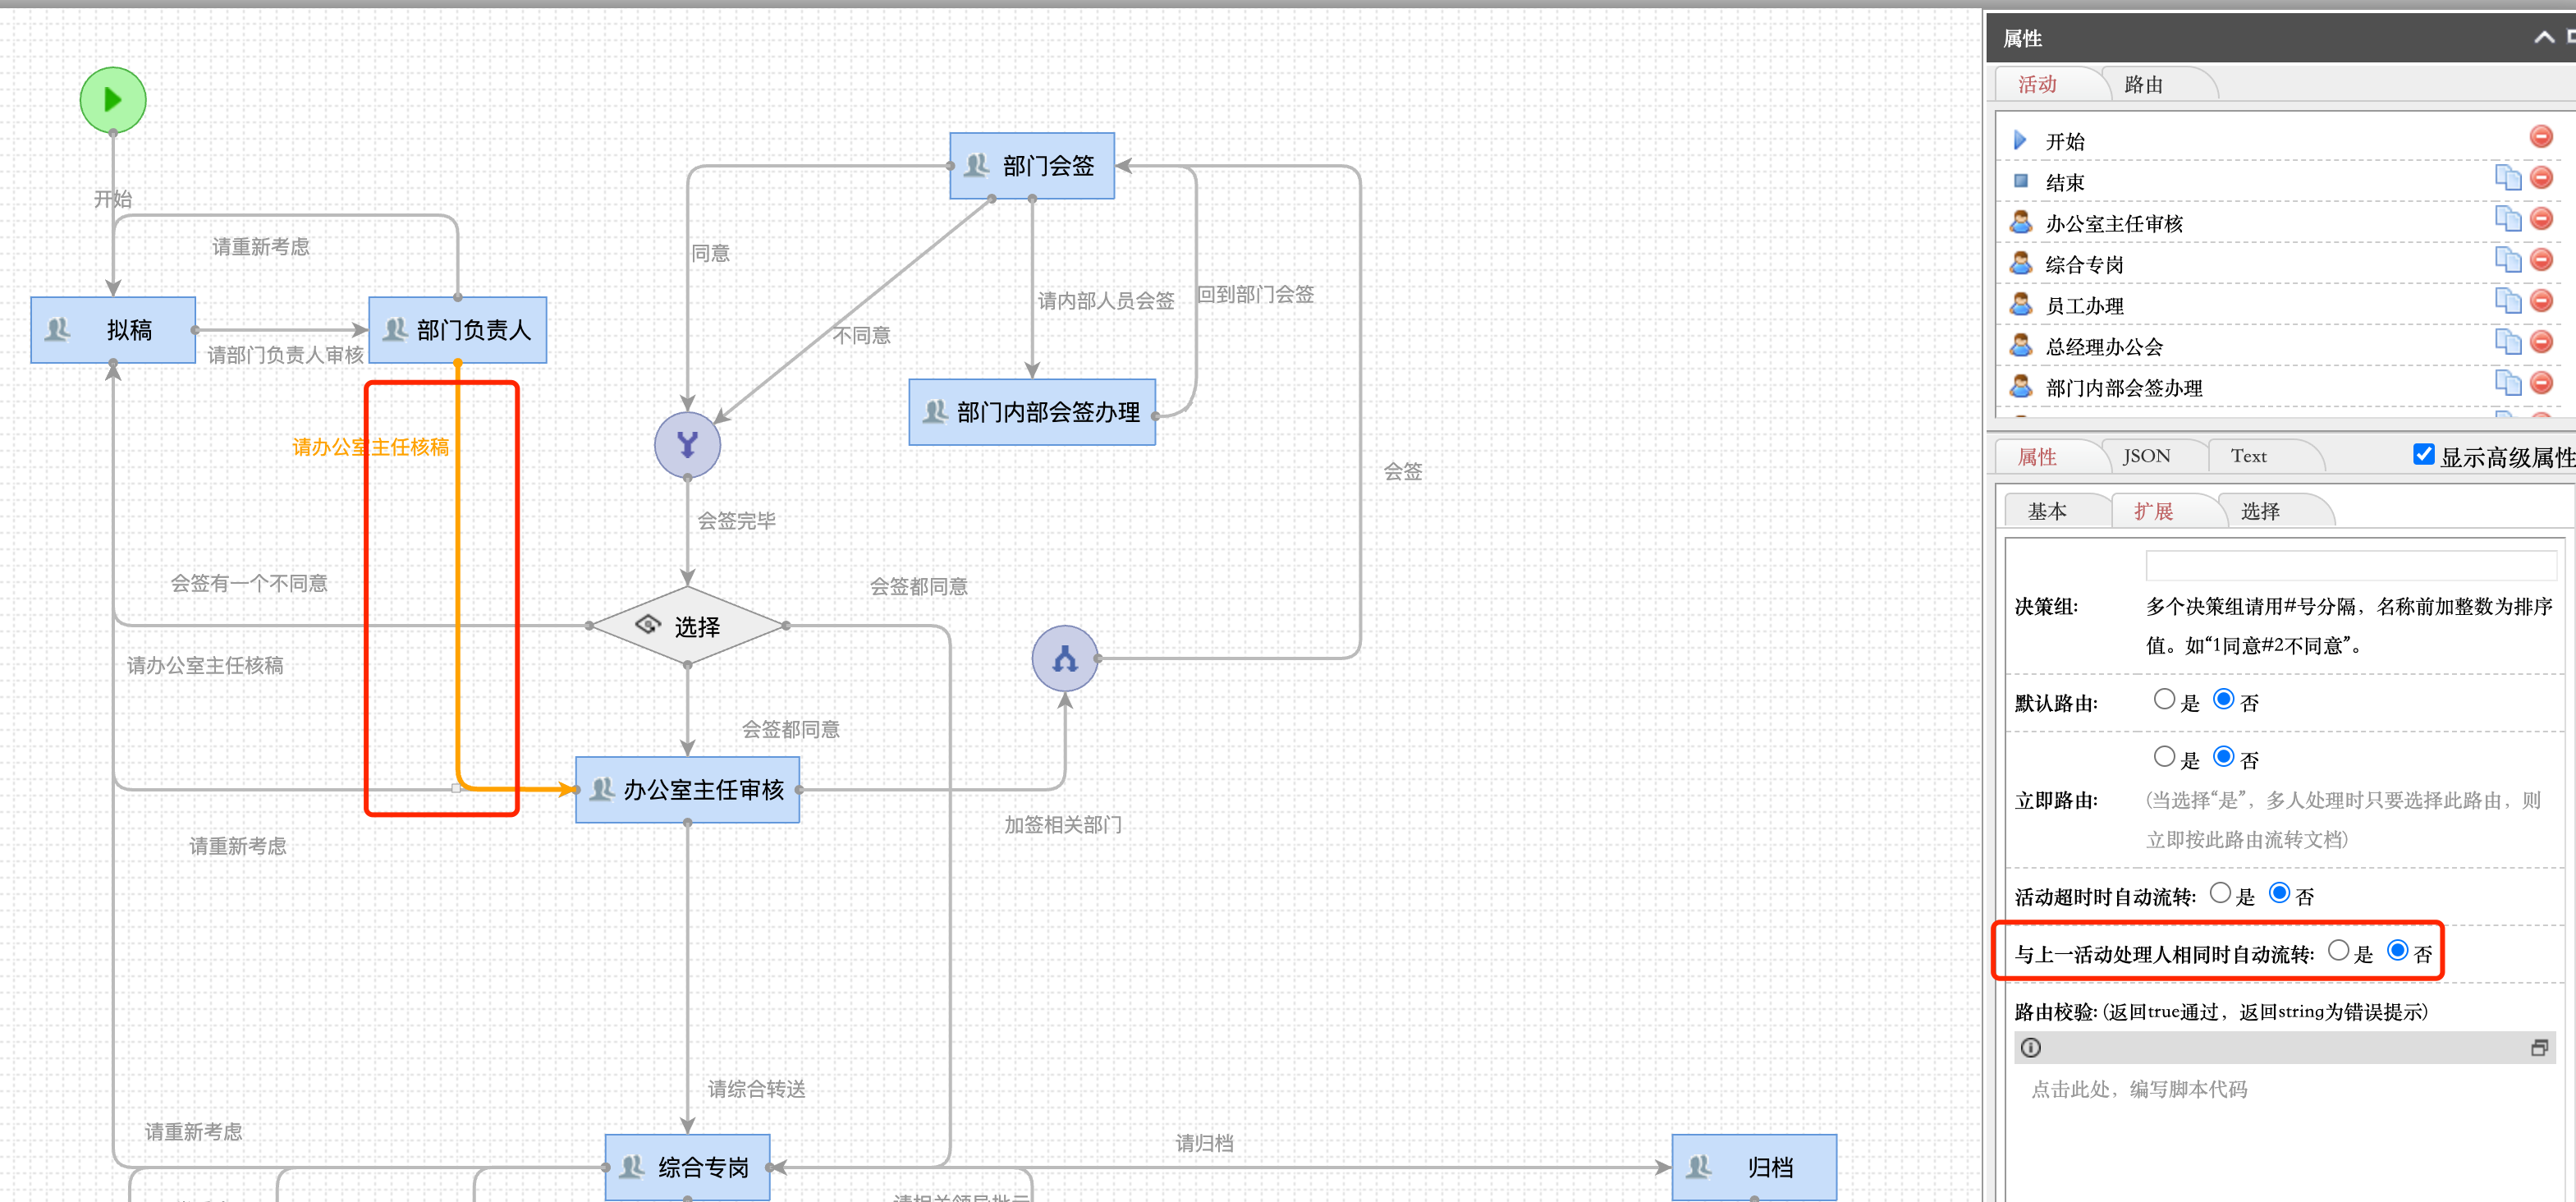This screenshot has width=2576, height=1202.
Task: Collapse the 属性 panel with chevron
Action: click(x=2543, y=38)
